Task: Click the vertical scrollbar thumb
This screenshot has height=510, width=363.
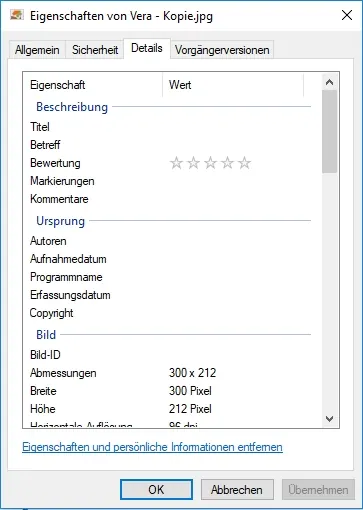Action: pos(329,132)
